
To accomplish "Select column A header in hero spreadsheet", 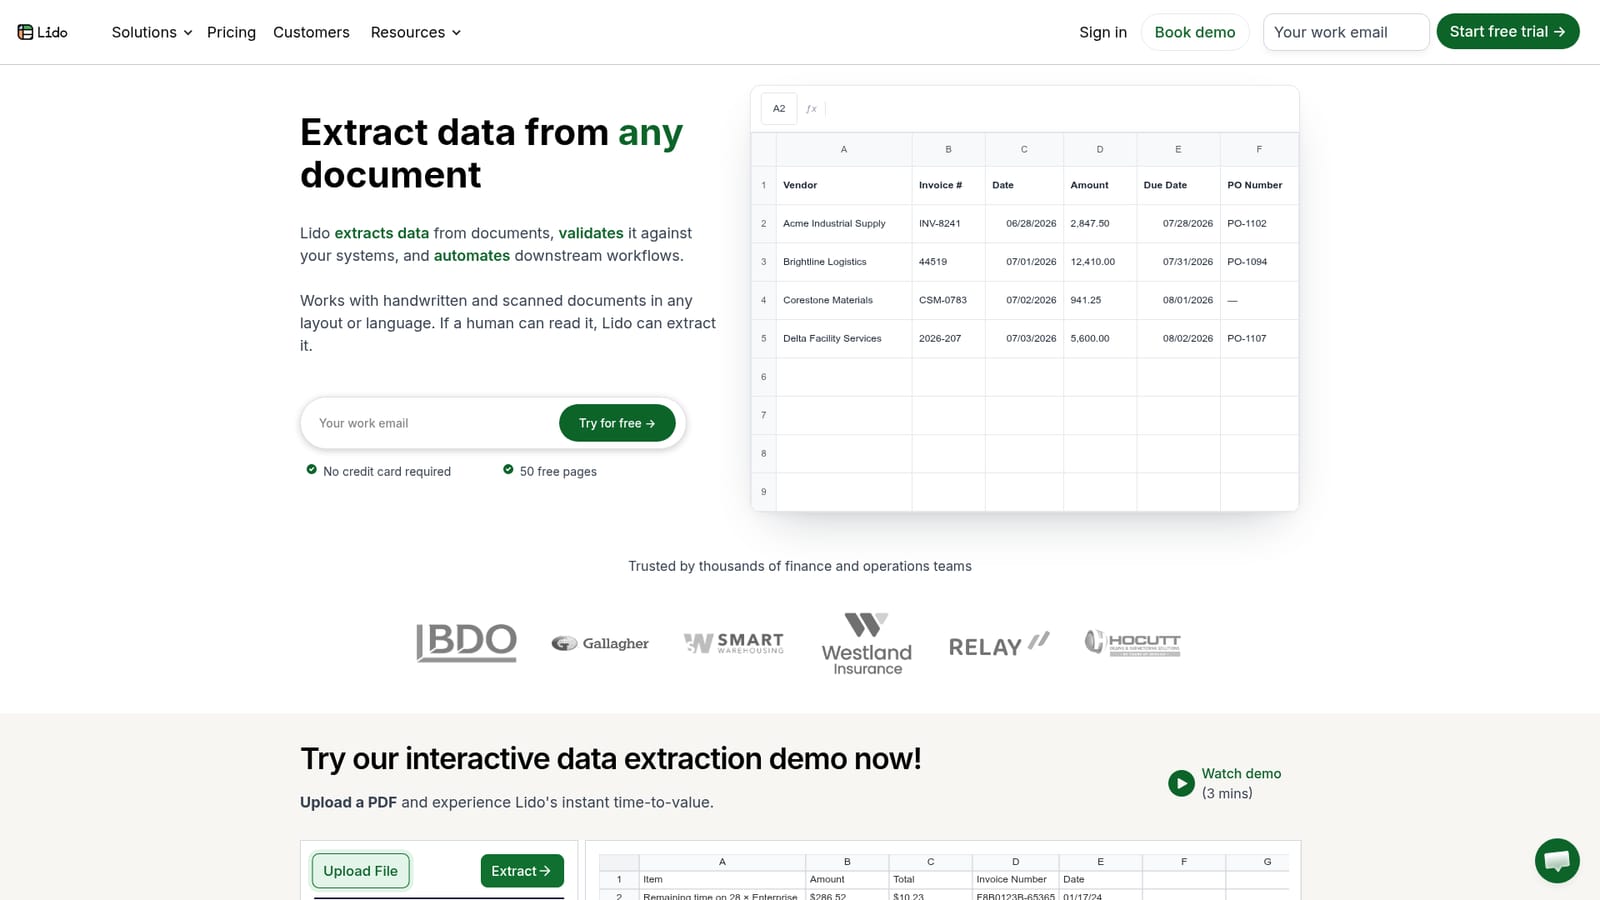I will 844,149.
